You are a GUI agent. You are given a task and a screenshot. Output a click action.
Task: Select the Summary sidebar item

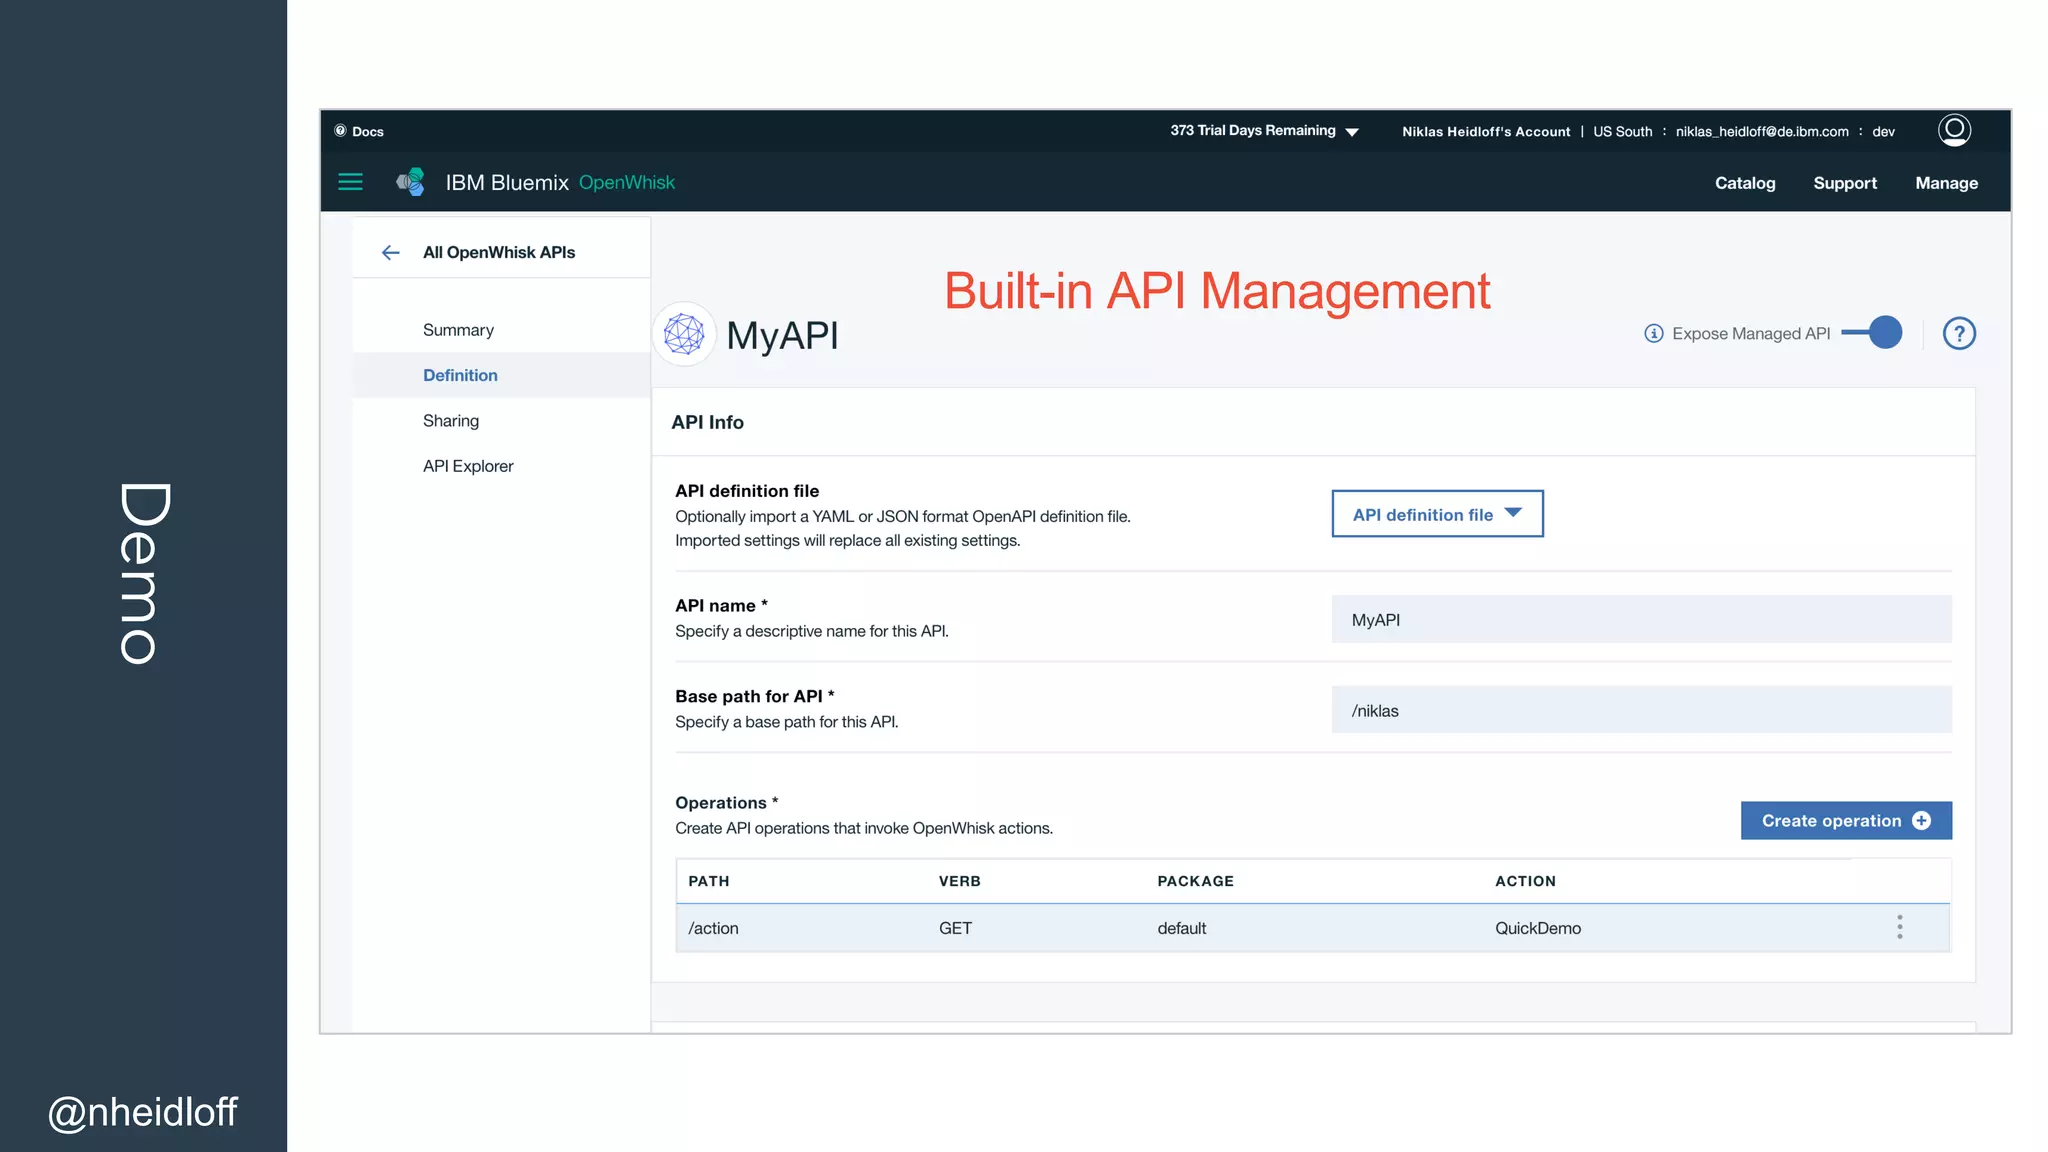[458, 330]
